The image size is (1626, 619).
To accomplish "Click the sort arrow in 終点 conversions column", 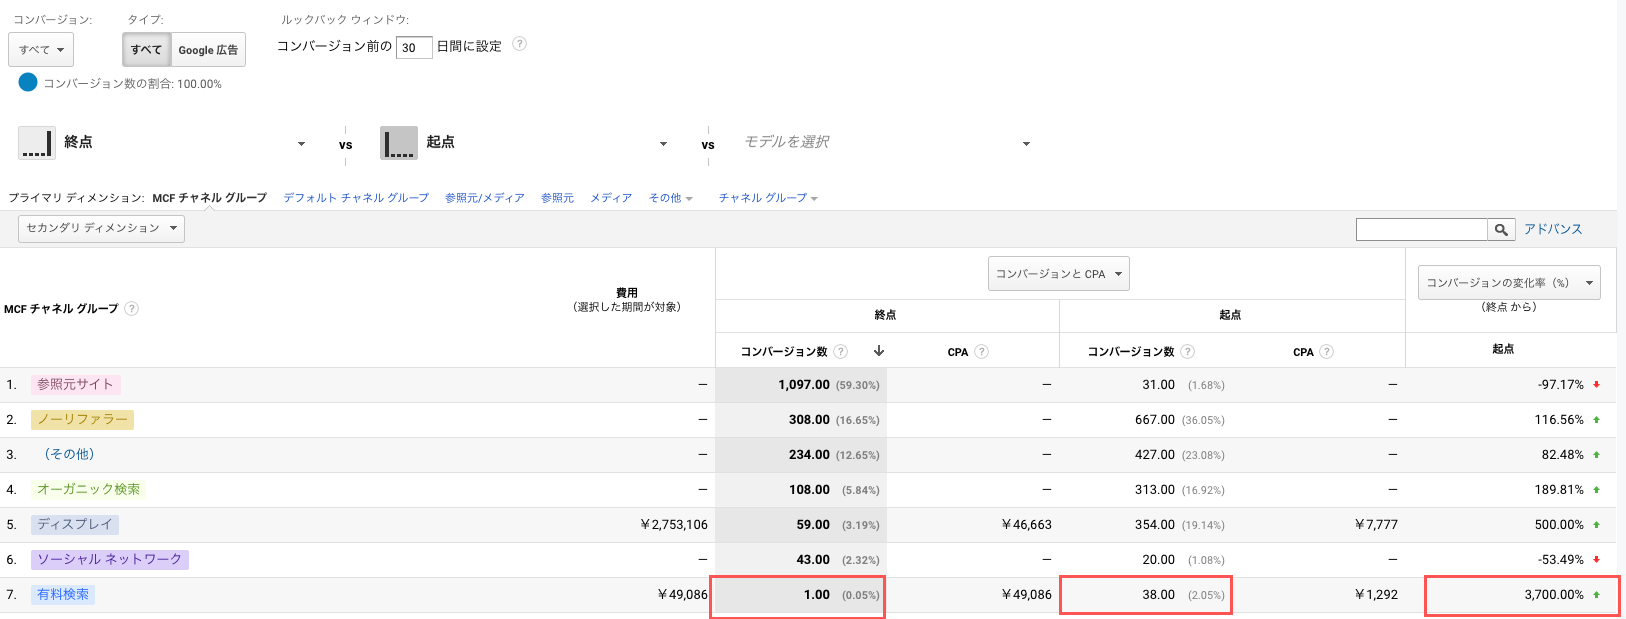I will pos(879,351).
